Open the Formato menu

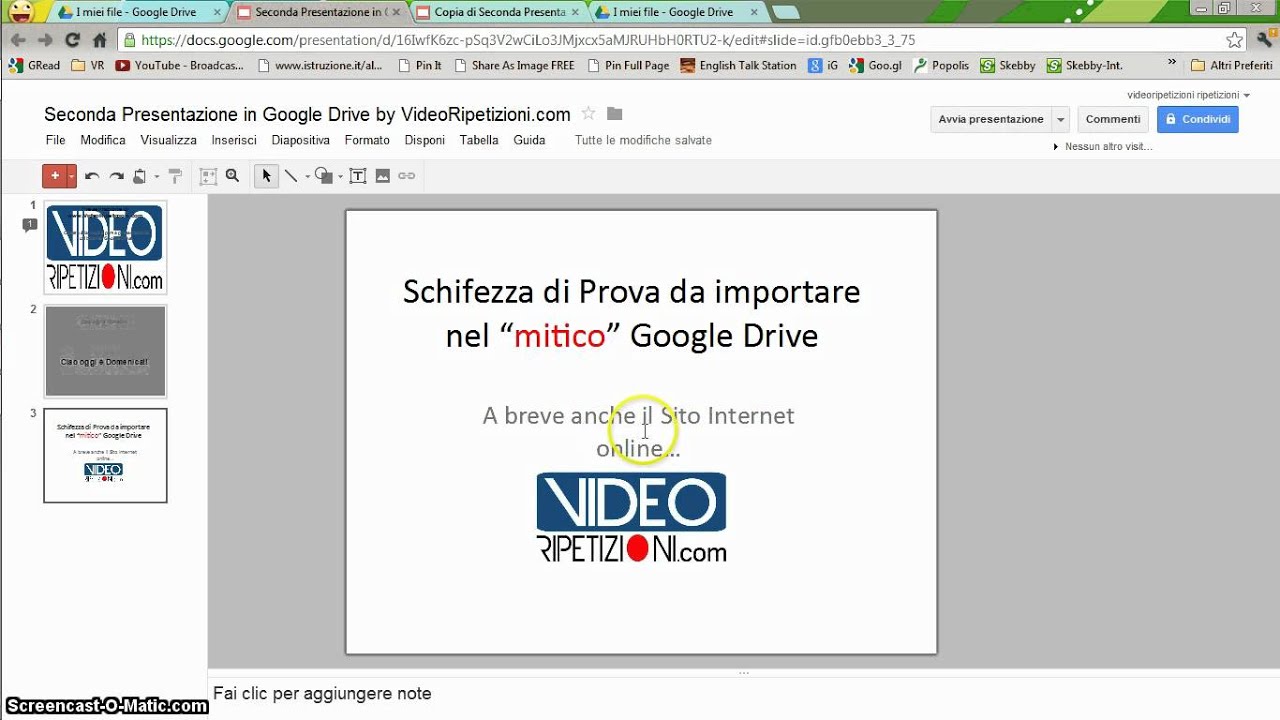point(367,140)
